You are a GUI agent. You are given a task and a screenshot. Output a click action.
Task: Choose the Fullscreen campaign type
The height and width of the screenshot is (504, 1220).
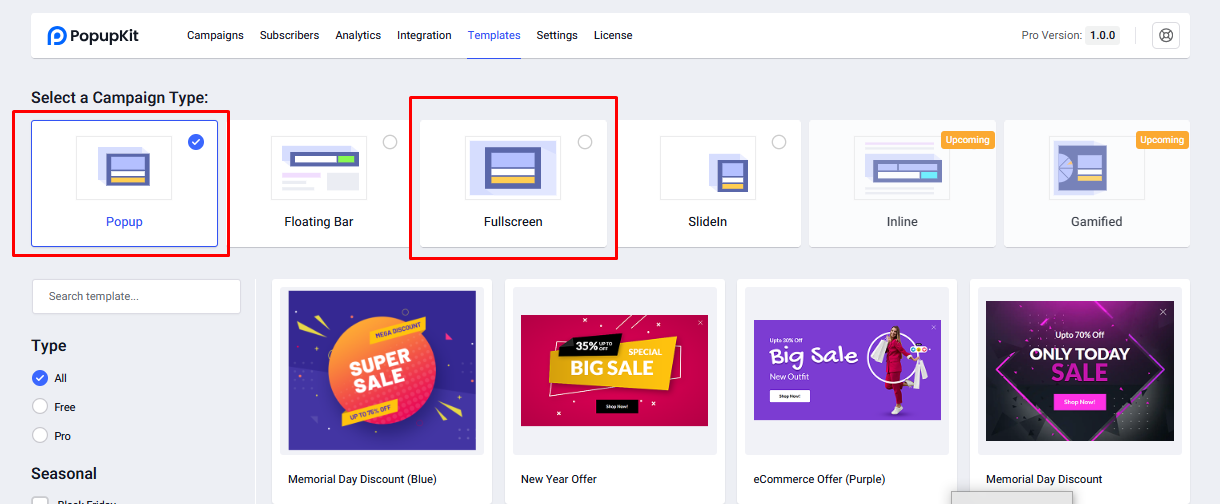tap(513, 183)
